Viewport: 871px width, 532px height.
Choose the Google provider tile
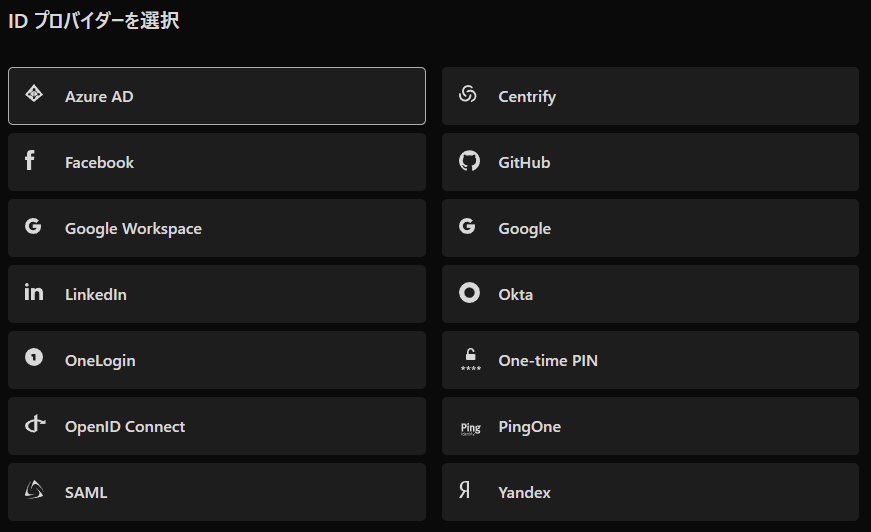(650, 228)
